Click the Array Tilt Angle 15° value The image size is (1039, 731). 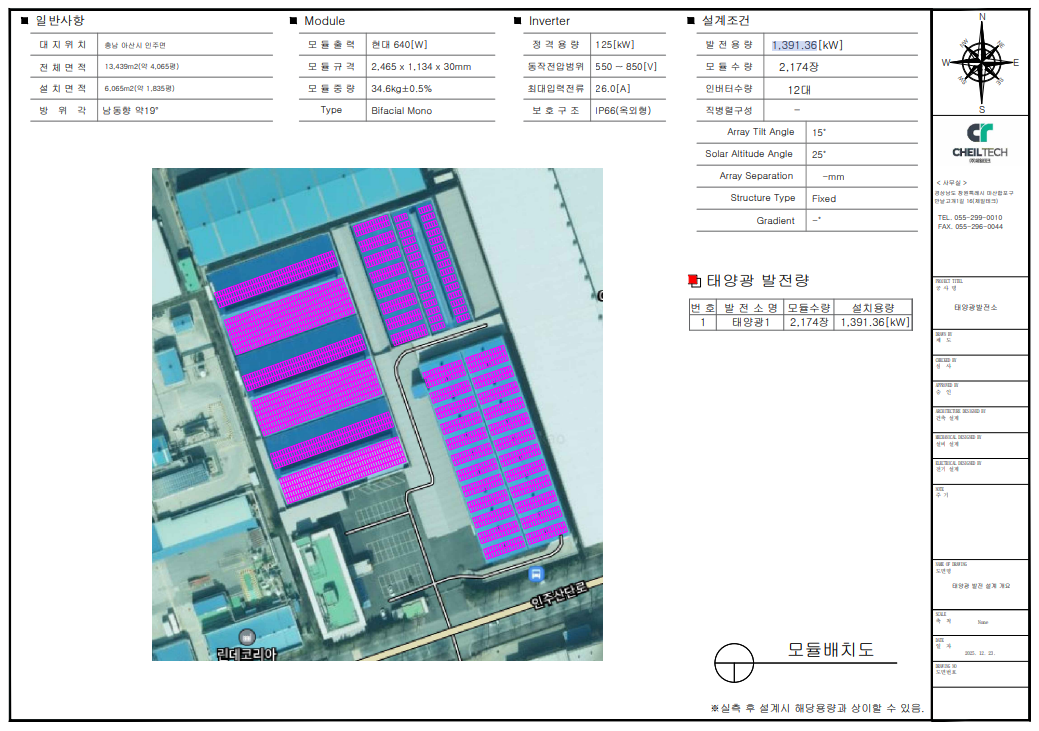820,132
